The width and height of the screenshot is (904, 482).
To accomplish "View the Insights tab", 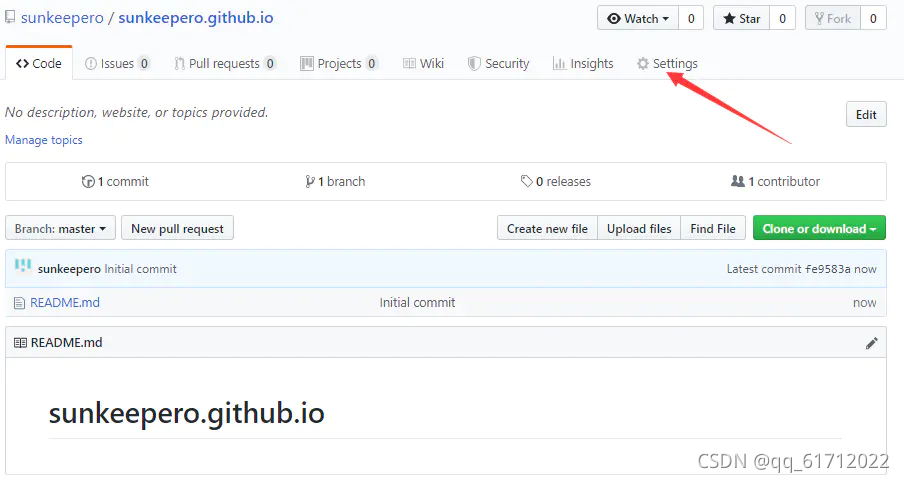I will [x=583, y=63].
